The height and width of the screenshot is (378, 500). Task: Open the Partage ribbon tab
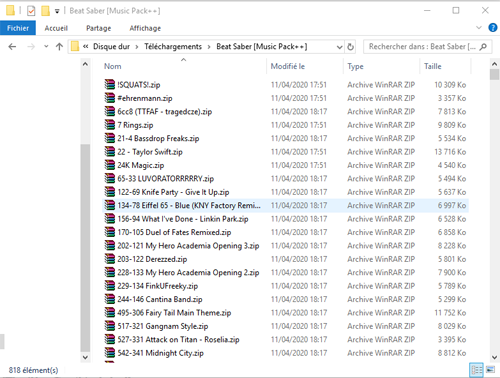pos(99,28)
